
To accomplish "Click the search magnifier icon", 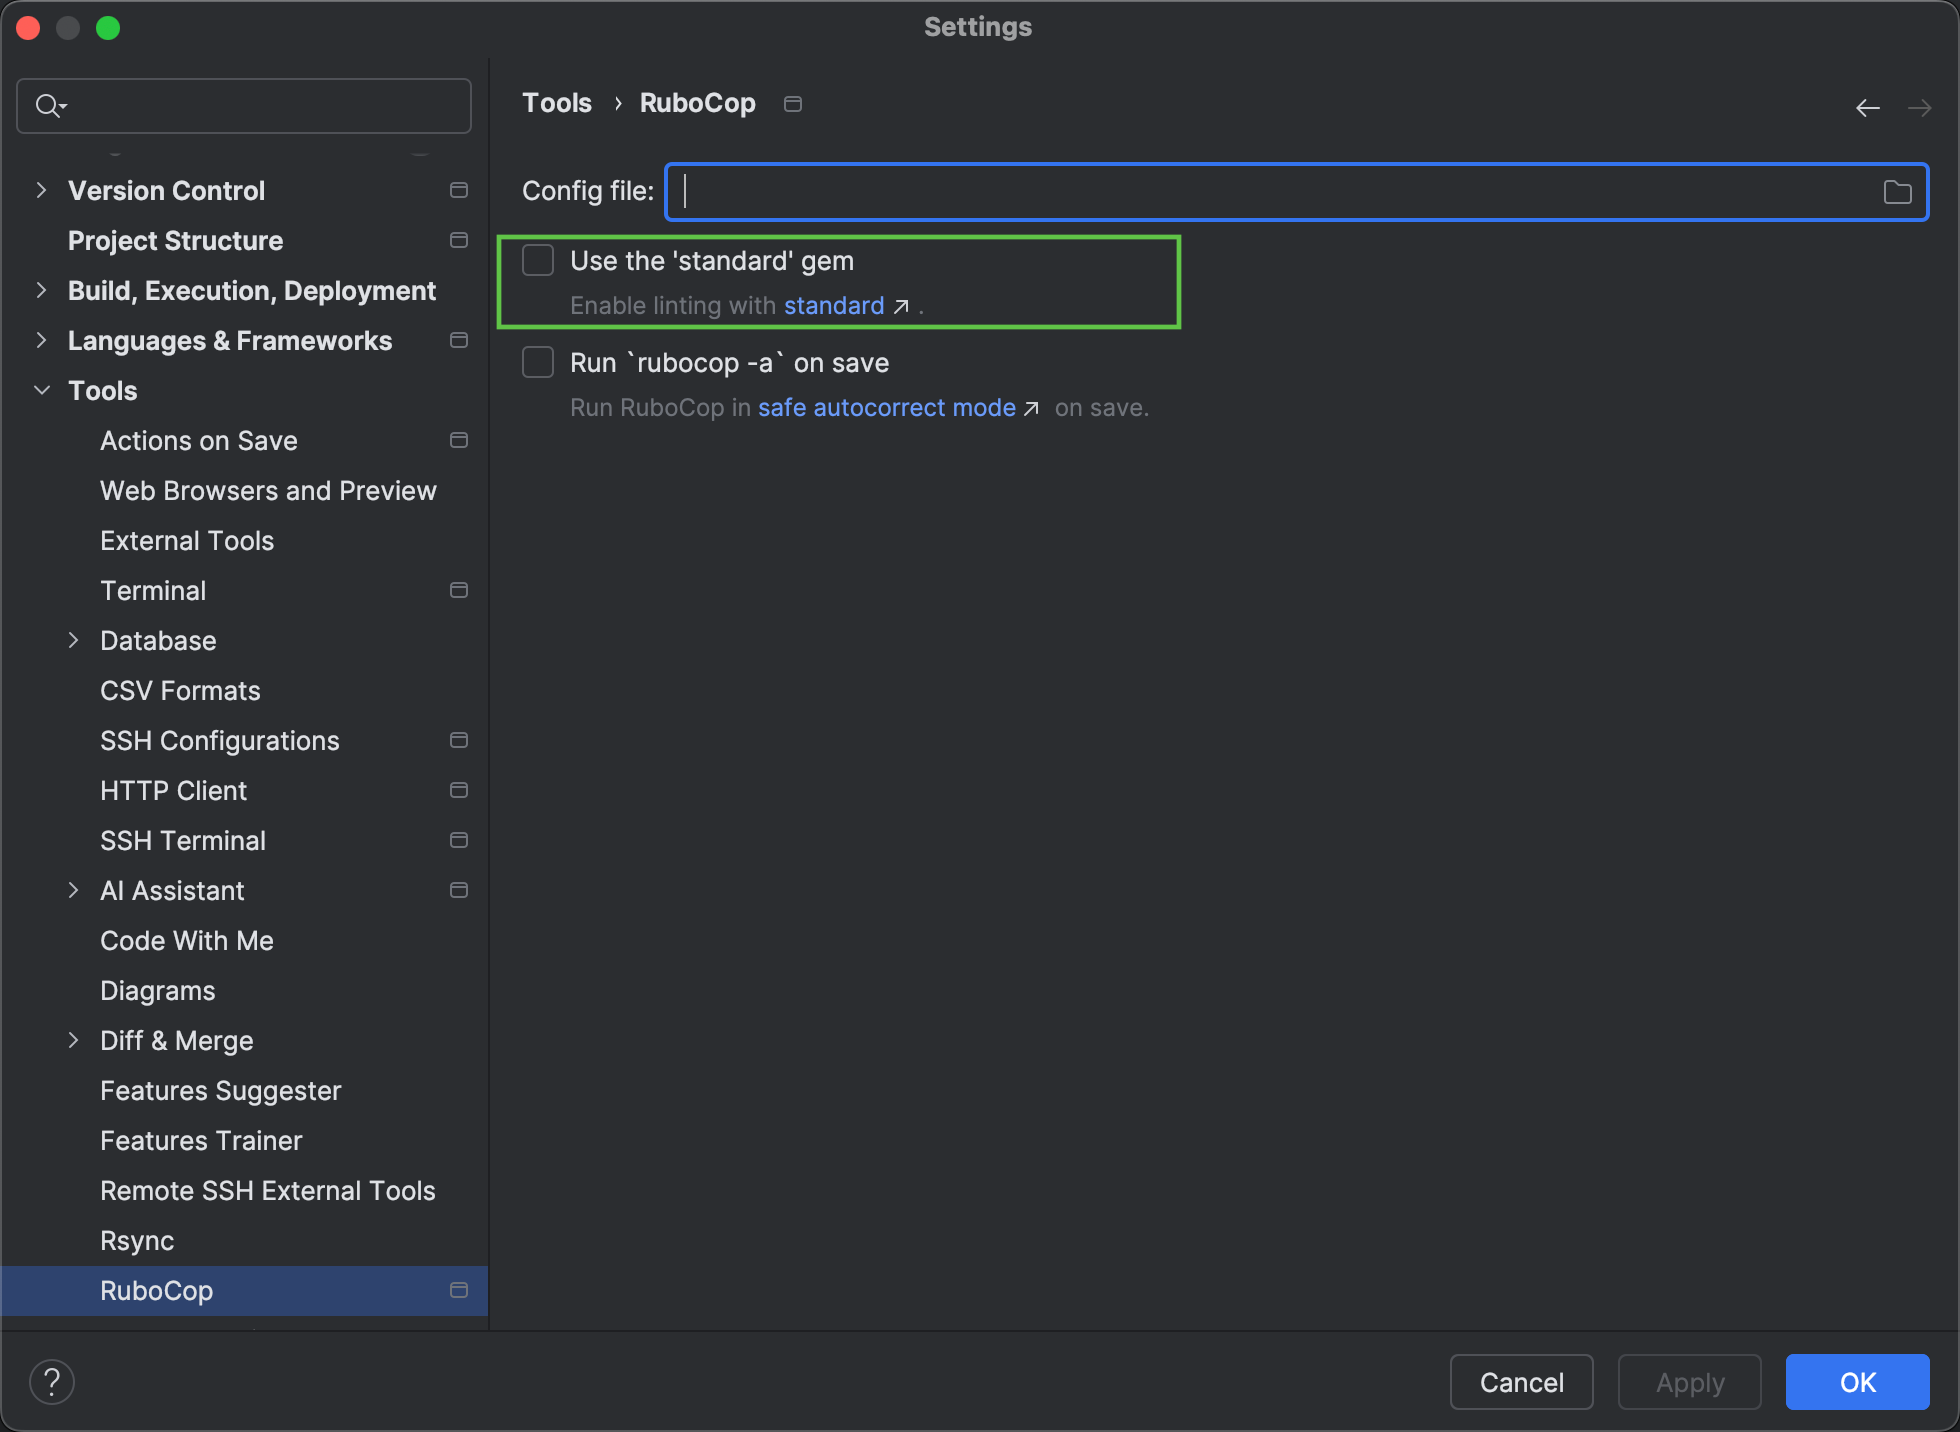I will (48, 105).
